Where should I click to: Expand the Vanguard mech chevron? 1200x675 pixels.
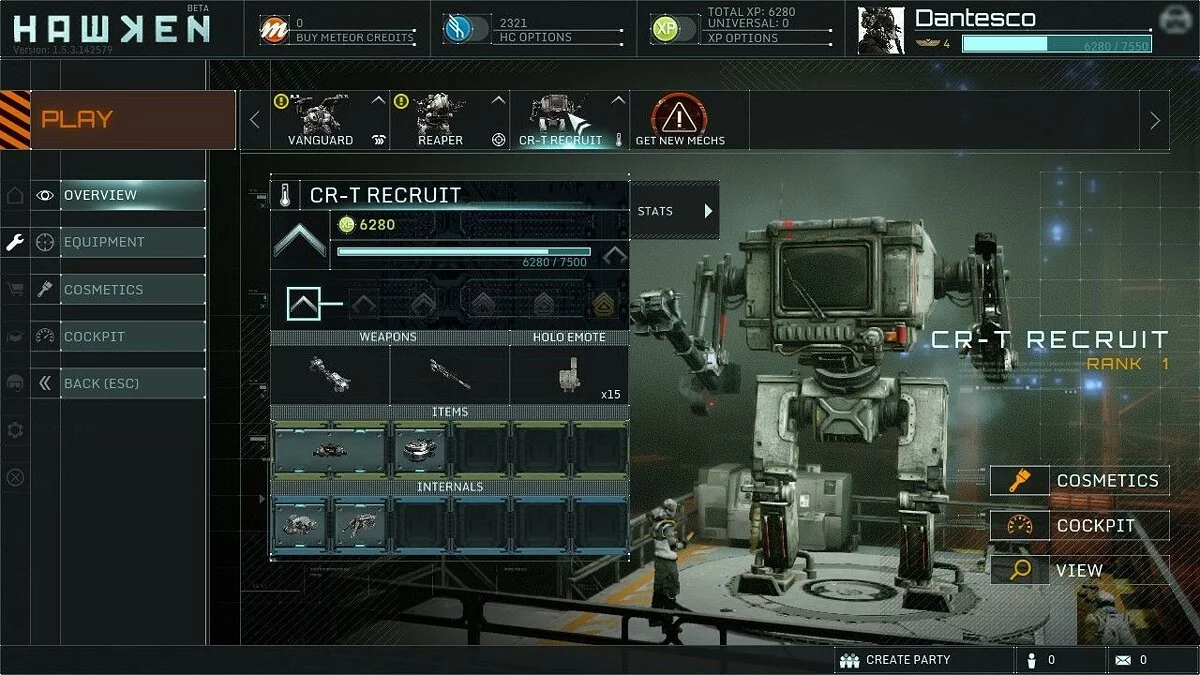click(x=378, y=100)
